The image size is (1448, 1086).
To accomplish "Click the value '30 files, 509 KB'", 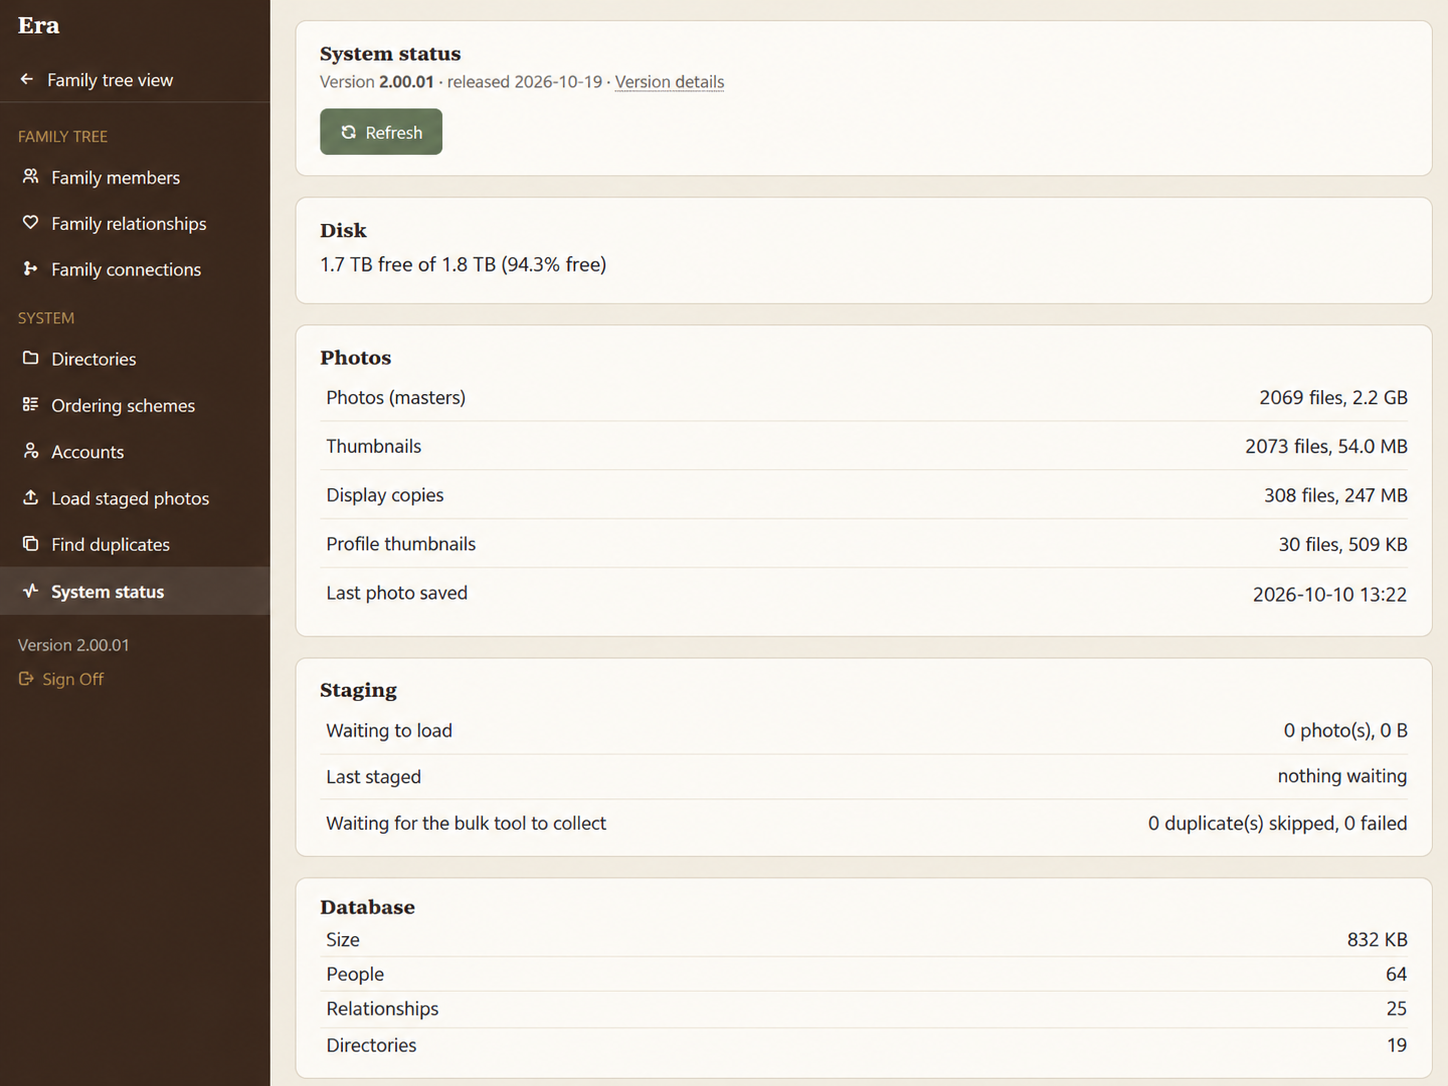I will [x=1343, y=544].
